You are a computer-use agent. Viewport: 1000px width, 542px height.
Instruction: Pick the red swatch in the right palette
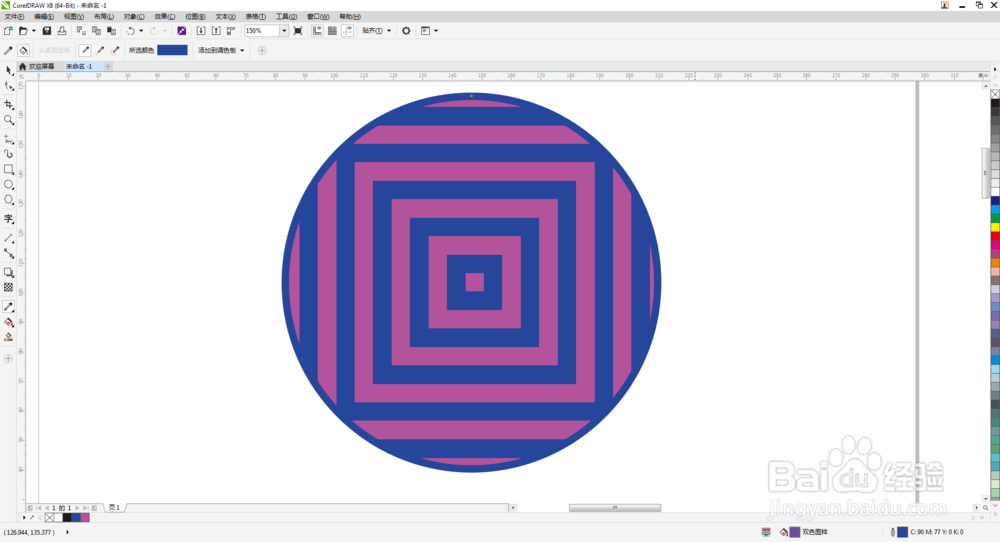(995, 237)
